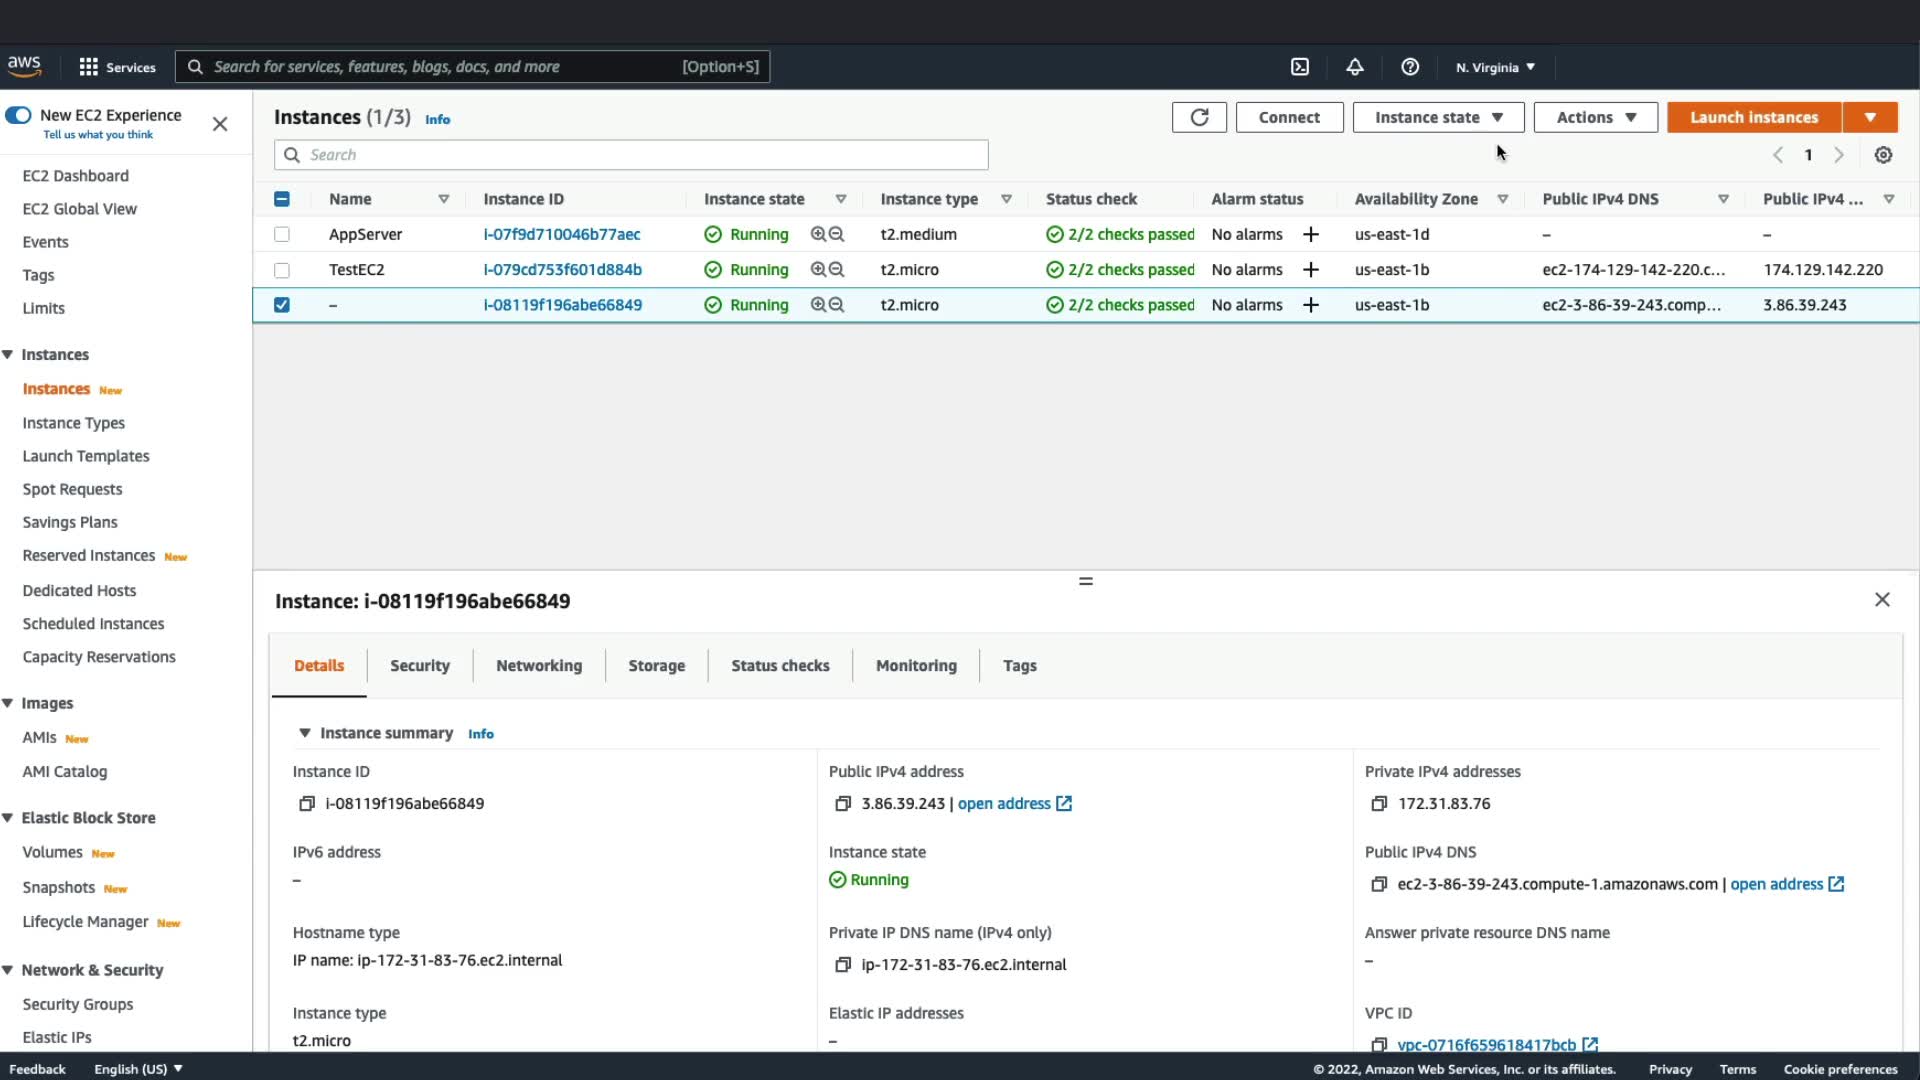The width and height of the screenshot is (1920, 1080).
Task: Expand the Actions dropdown menu
Action: click(x=1595, y=117)
